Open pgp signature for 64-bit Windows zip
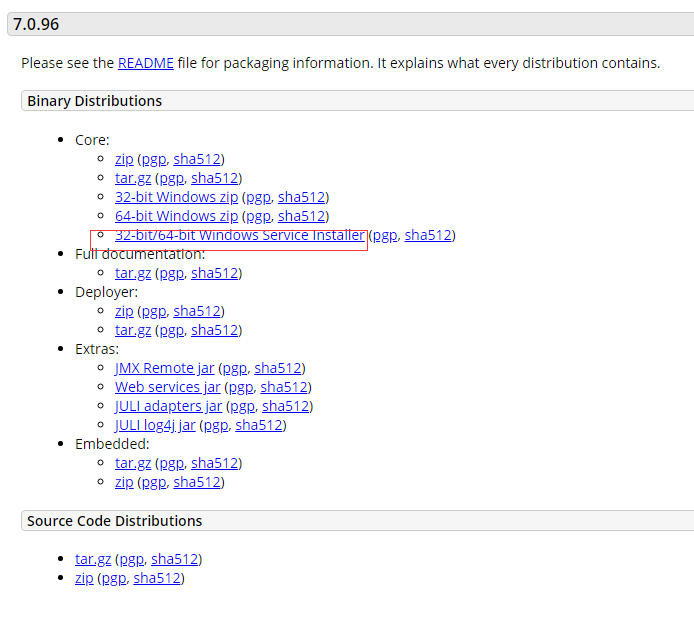 coord(258,216)
